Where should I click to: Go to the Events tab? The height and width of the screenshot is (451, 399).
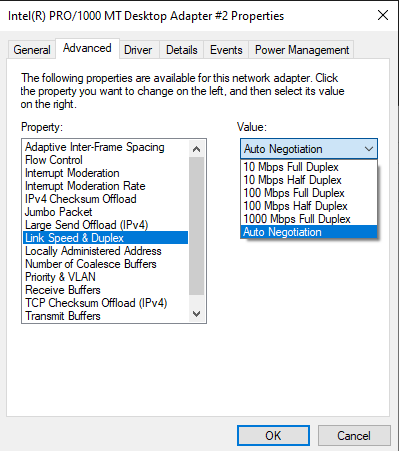[x=226, y=50]
